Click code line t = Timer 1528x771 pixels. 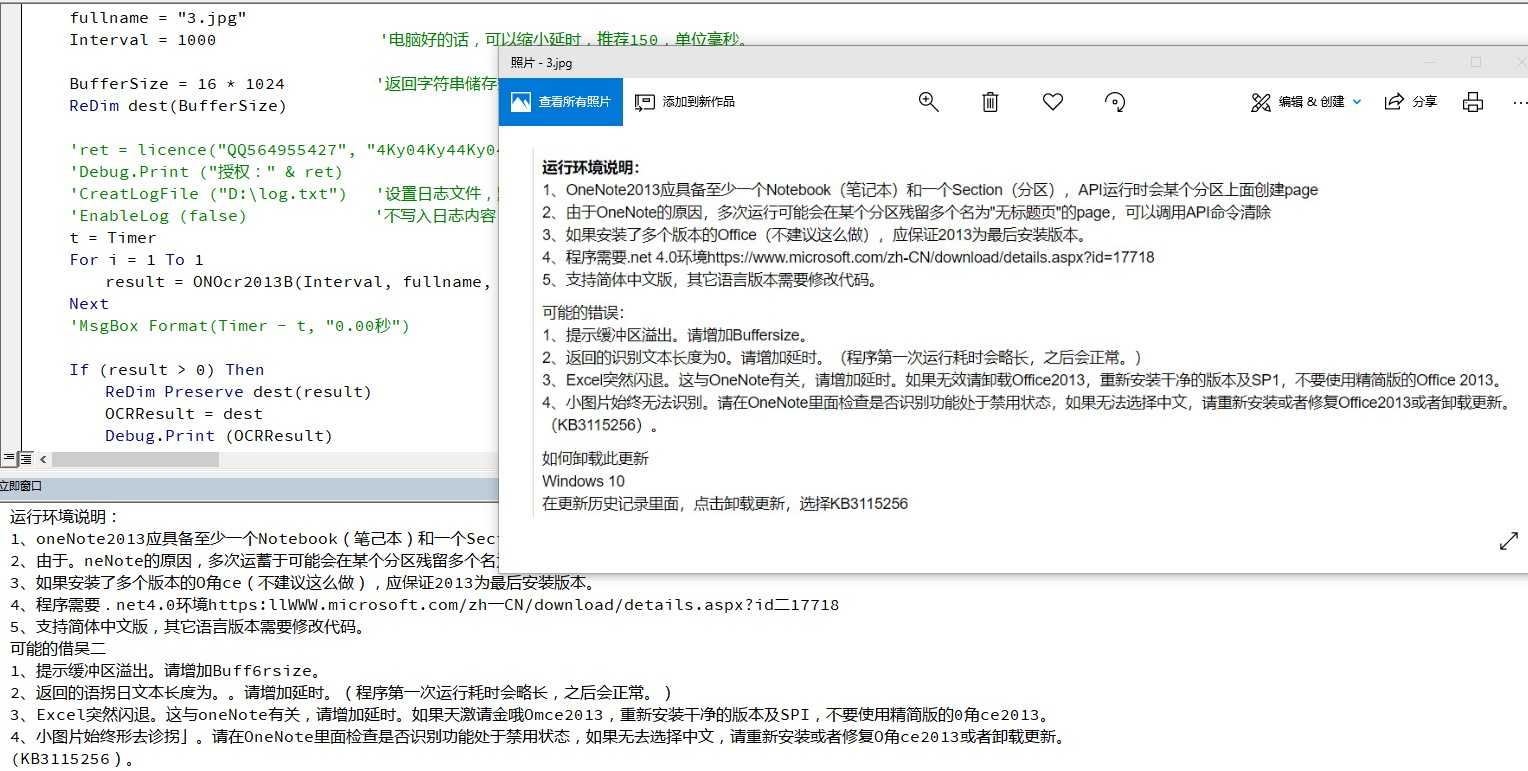(x=113, y=238)
